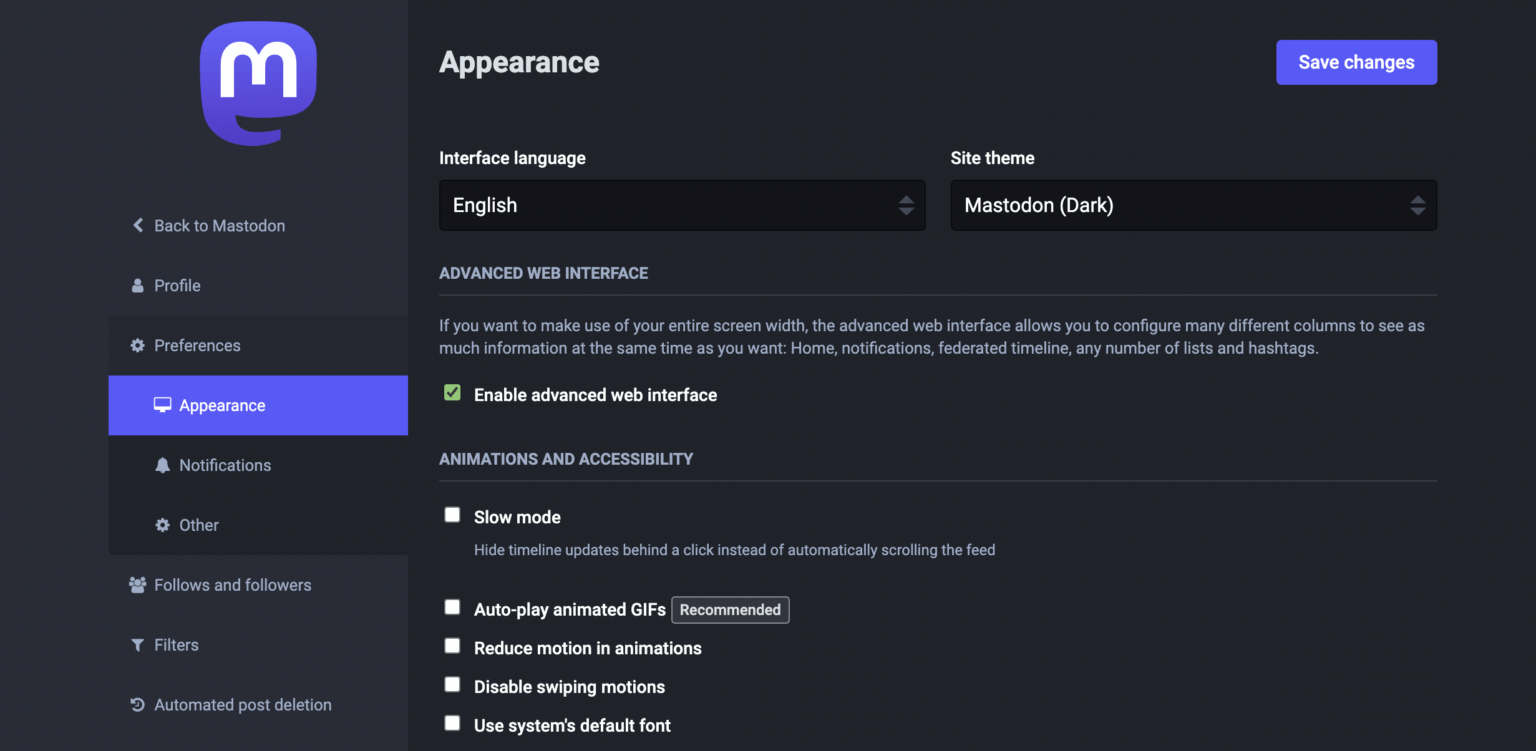The height and width of the screenshot is (751, 1536).
Task: Open the Other preferences section
Action: click(198, 525)
